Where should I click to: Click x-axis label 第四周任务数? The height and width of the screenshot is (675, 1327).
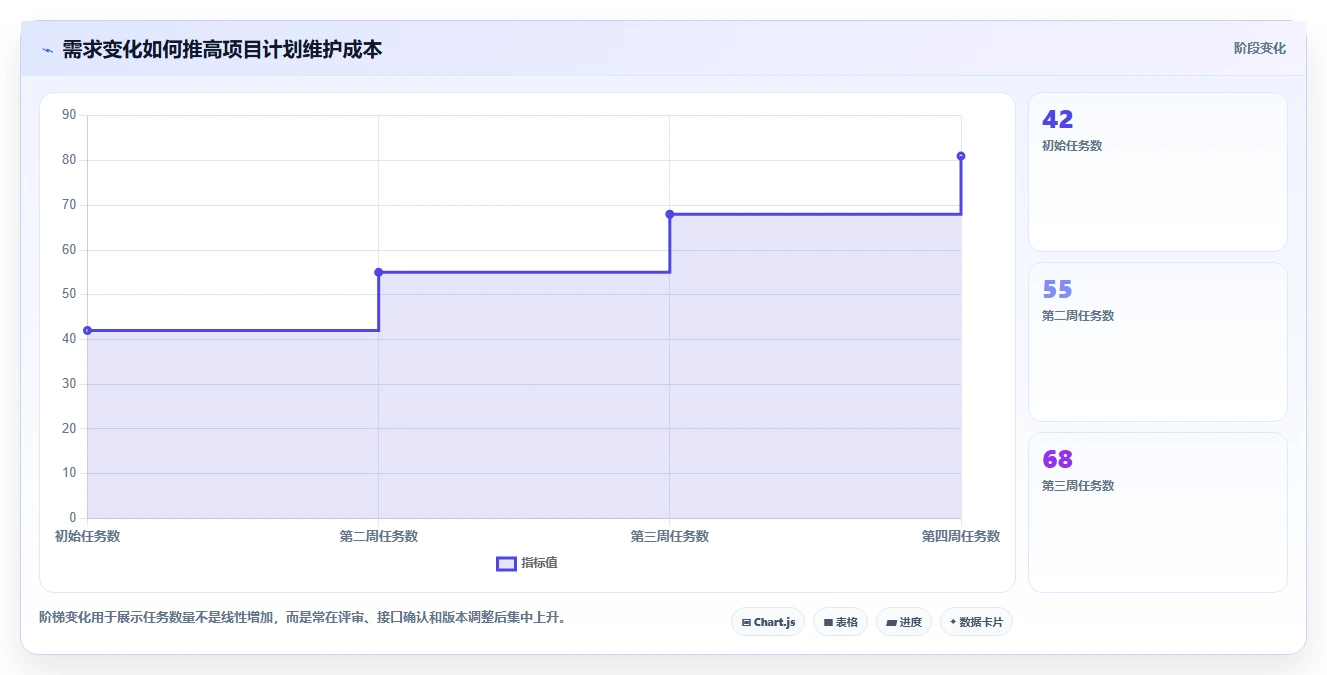(x=961, y=536)
